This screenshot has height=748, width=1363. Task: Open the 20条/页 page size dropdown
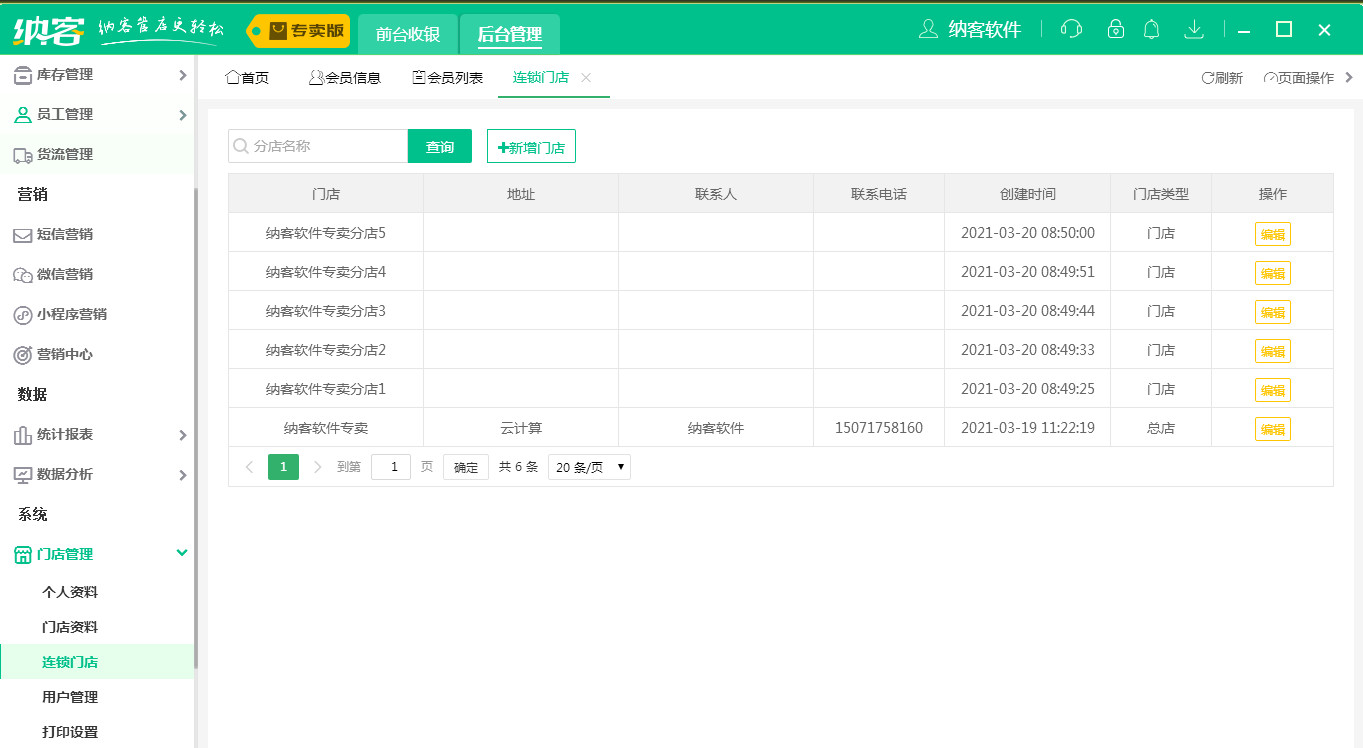coord(589,466)
